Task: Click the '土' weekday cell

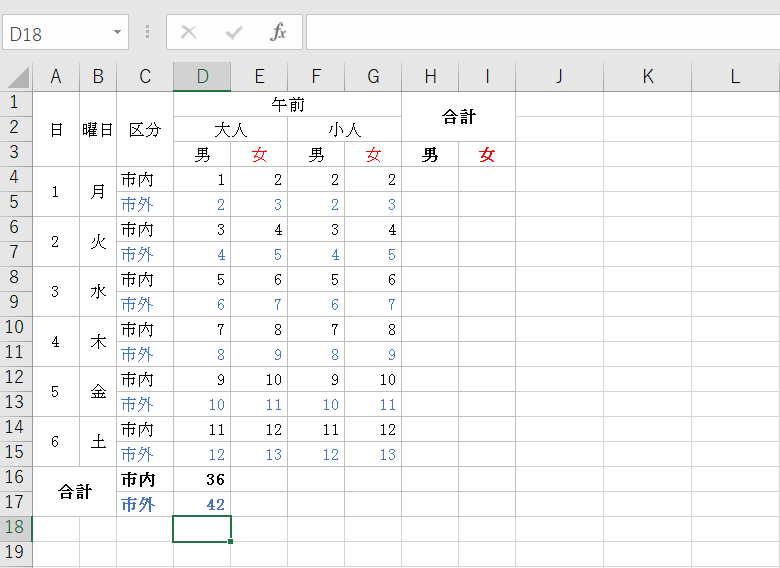Action: pyautogui.click(x=98, y=441)
